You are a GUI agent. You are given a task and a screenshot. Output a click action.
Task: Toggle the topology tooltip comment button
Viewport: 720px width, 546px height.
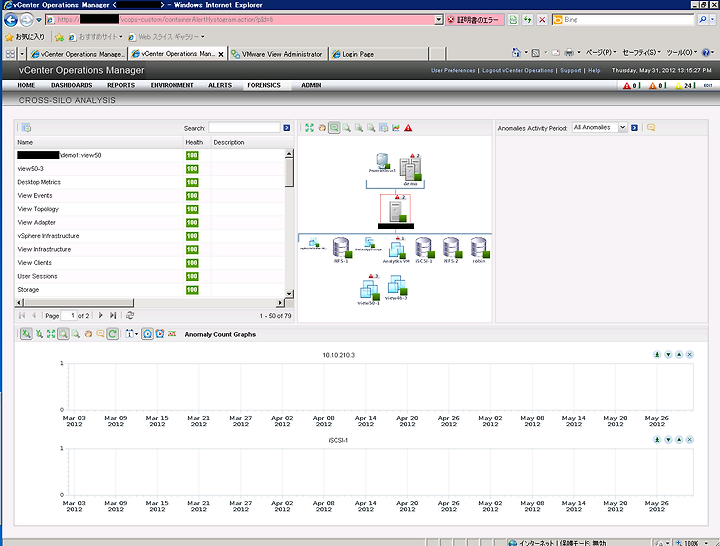334,128
